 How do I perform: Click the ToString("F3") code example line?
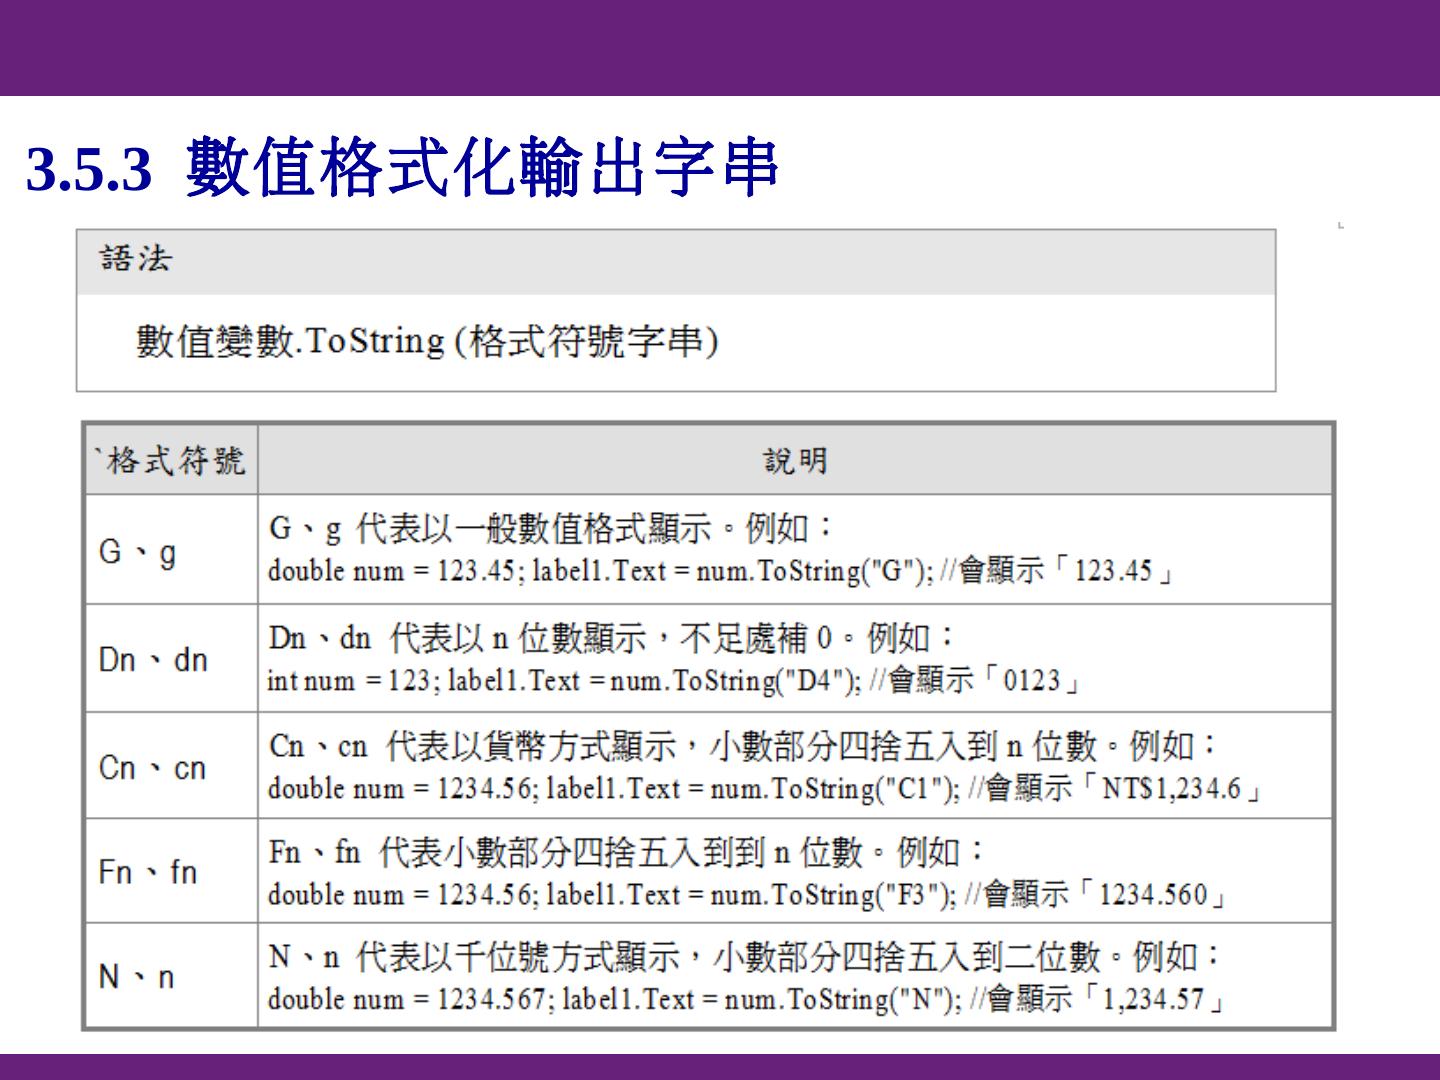click(746, 894)
